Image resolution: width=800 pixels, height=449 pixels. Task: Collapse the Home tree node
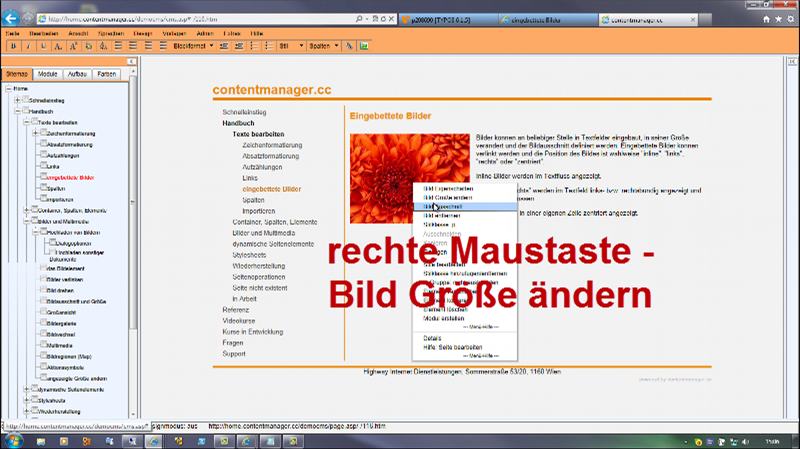(9, 89)
